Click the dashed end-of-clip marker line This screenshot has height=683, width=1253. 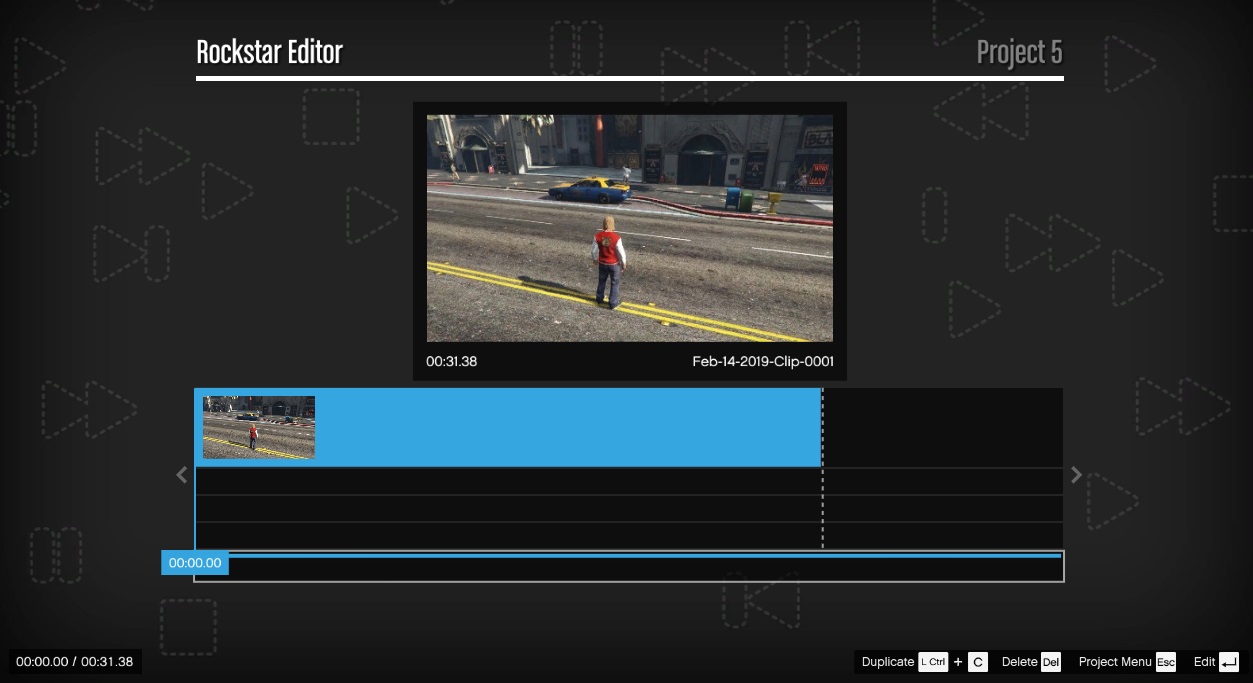coord(822,468)
